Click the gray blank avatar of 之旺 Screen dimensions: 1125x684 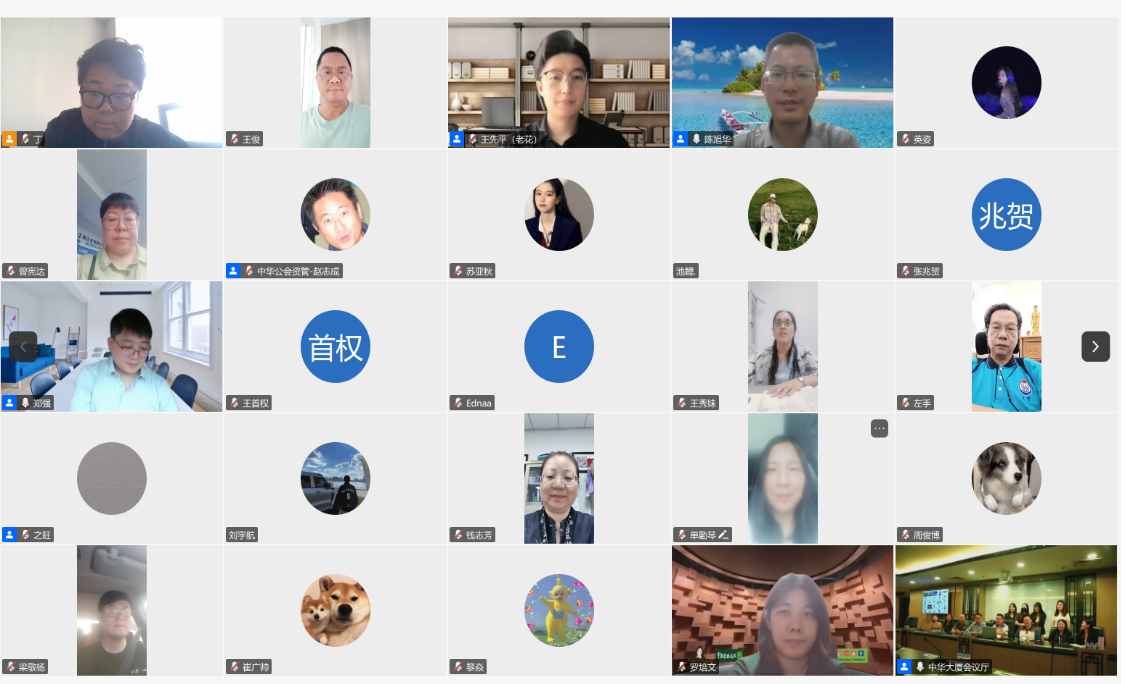click(111, 479)
